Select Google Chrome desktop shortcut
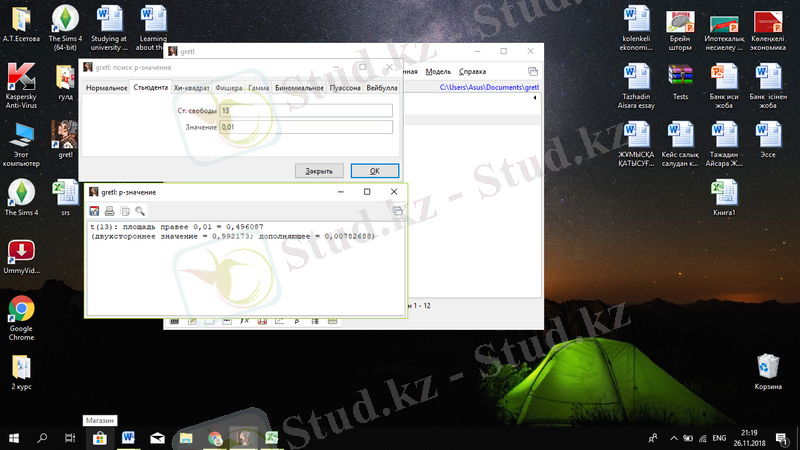 (x=21, y=318)
